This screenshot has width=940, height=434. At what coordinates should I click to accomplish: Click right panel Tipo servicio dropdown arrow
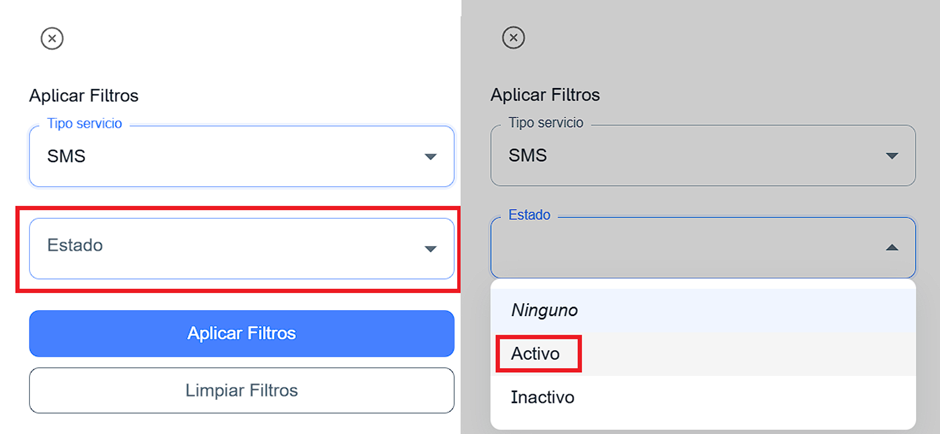(x=892, y=157)
